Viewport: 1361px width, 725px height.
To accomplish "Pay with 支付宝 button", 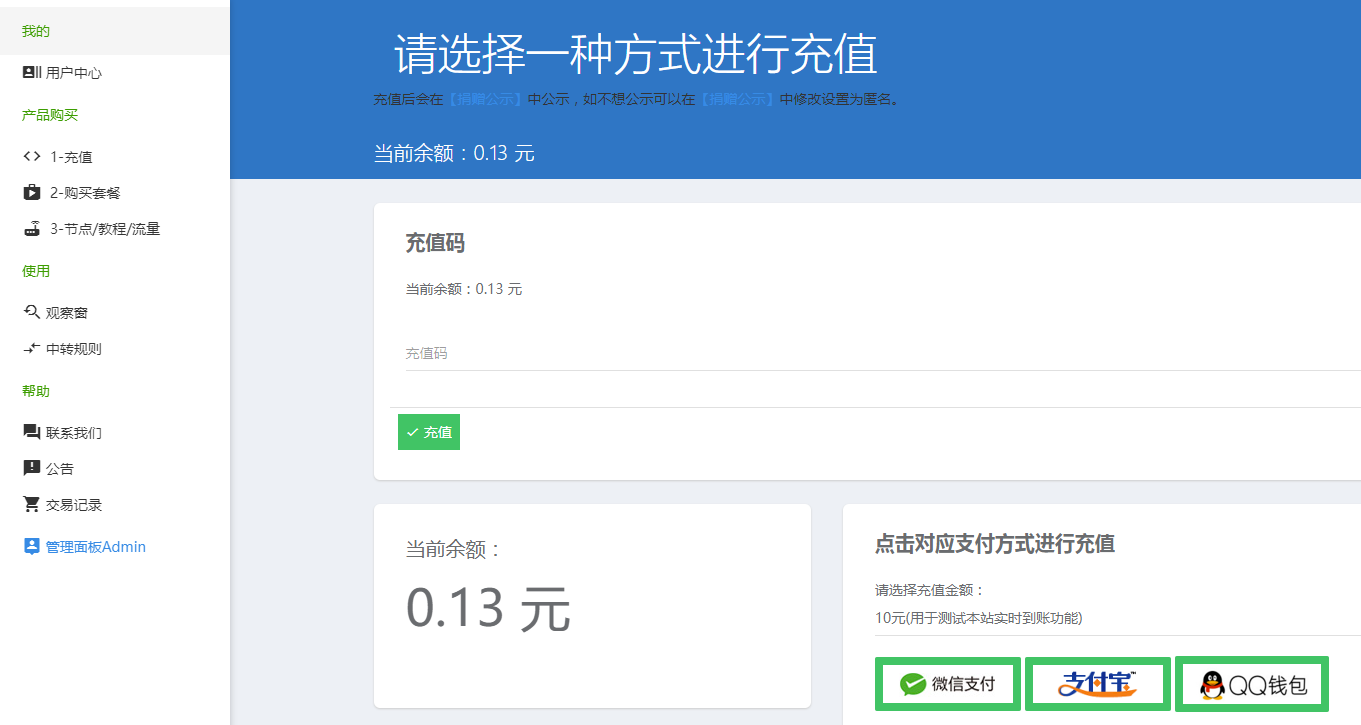I will (1098, 684).
